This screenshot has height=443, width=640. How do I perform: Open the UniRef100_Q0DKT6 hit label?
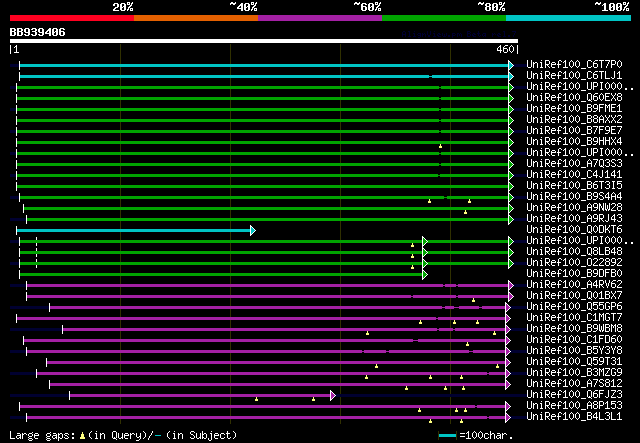click(573, 229)
